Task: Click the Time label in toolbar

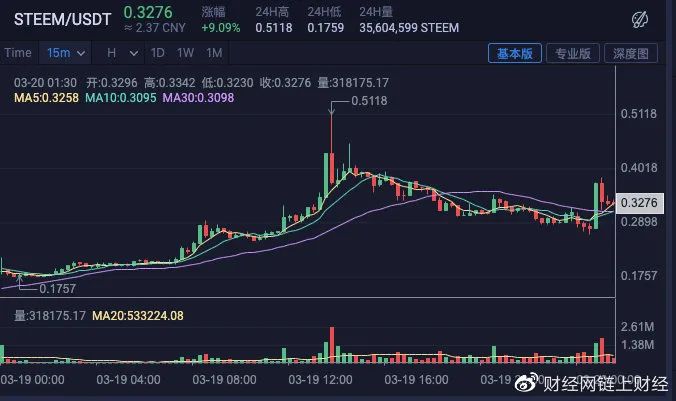Action: tap(18, 53)
